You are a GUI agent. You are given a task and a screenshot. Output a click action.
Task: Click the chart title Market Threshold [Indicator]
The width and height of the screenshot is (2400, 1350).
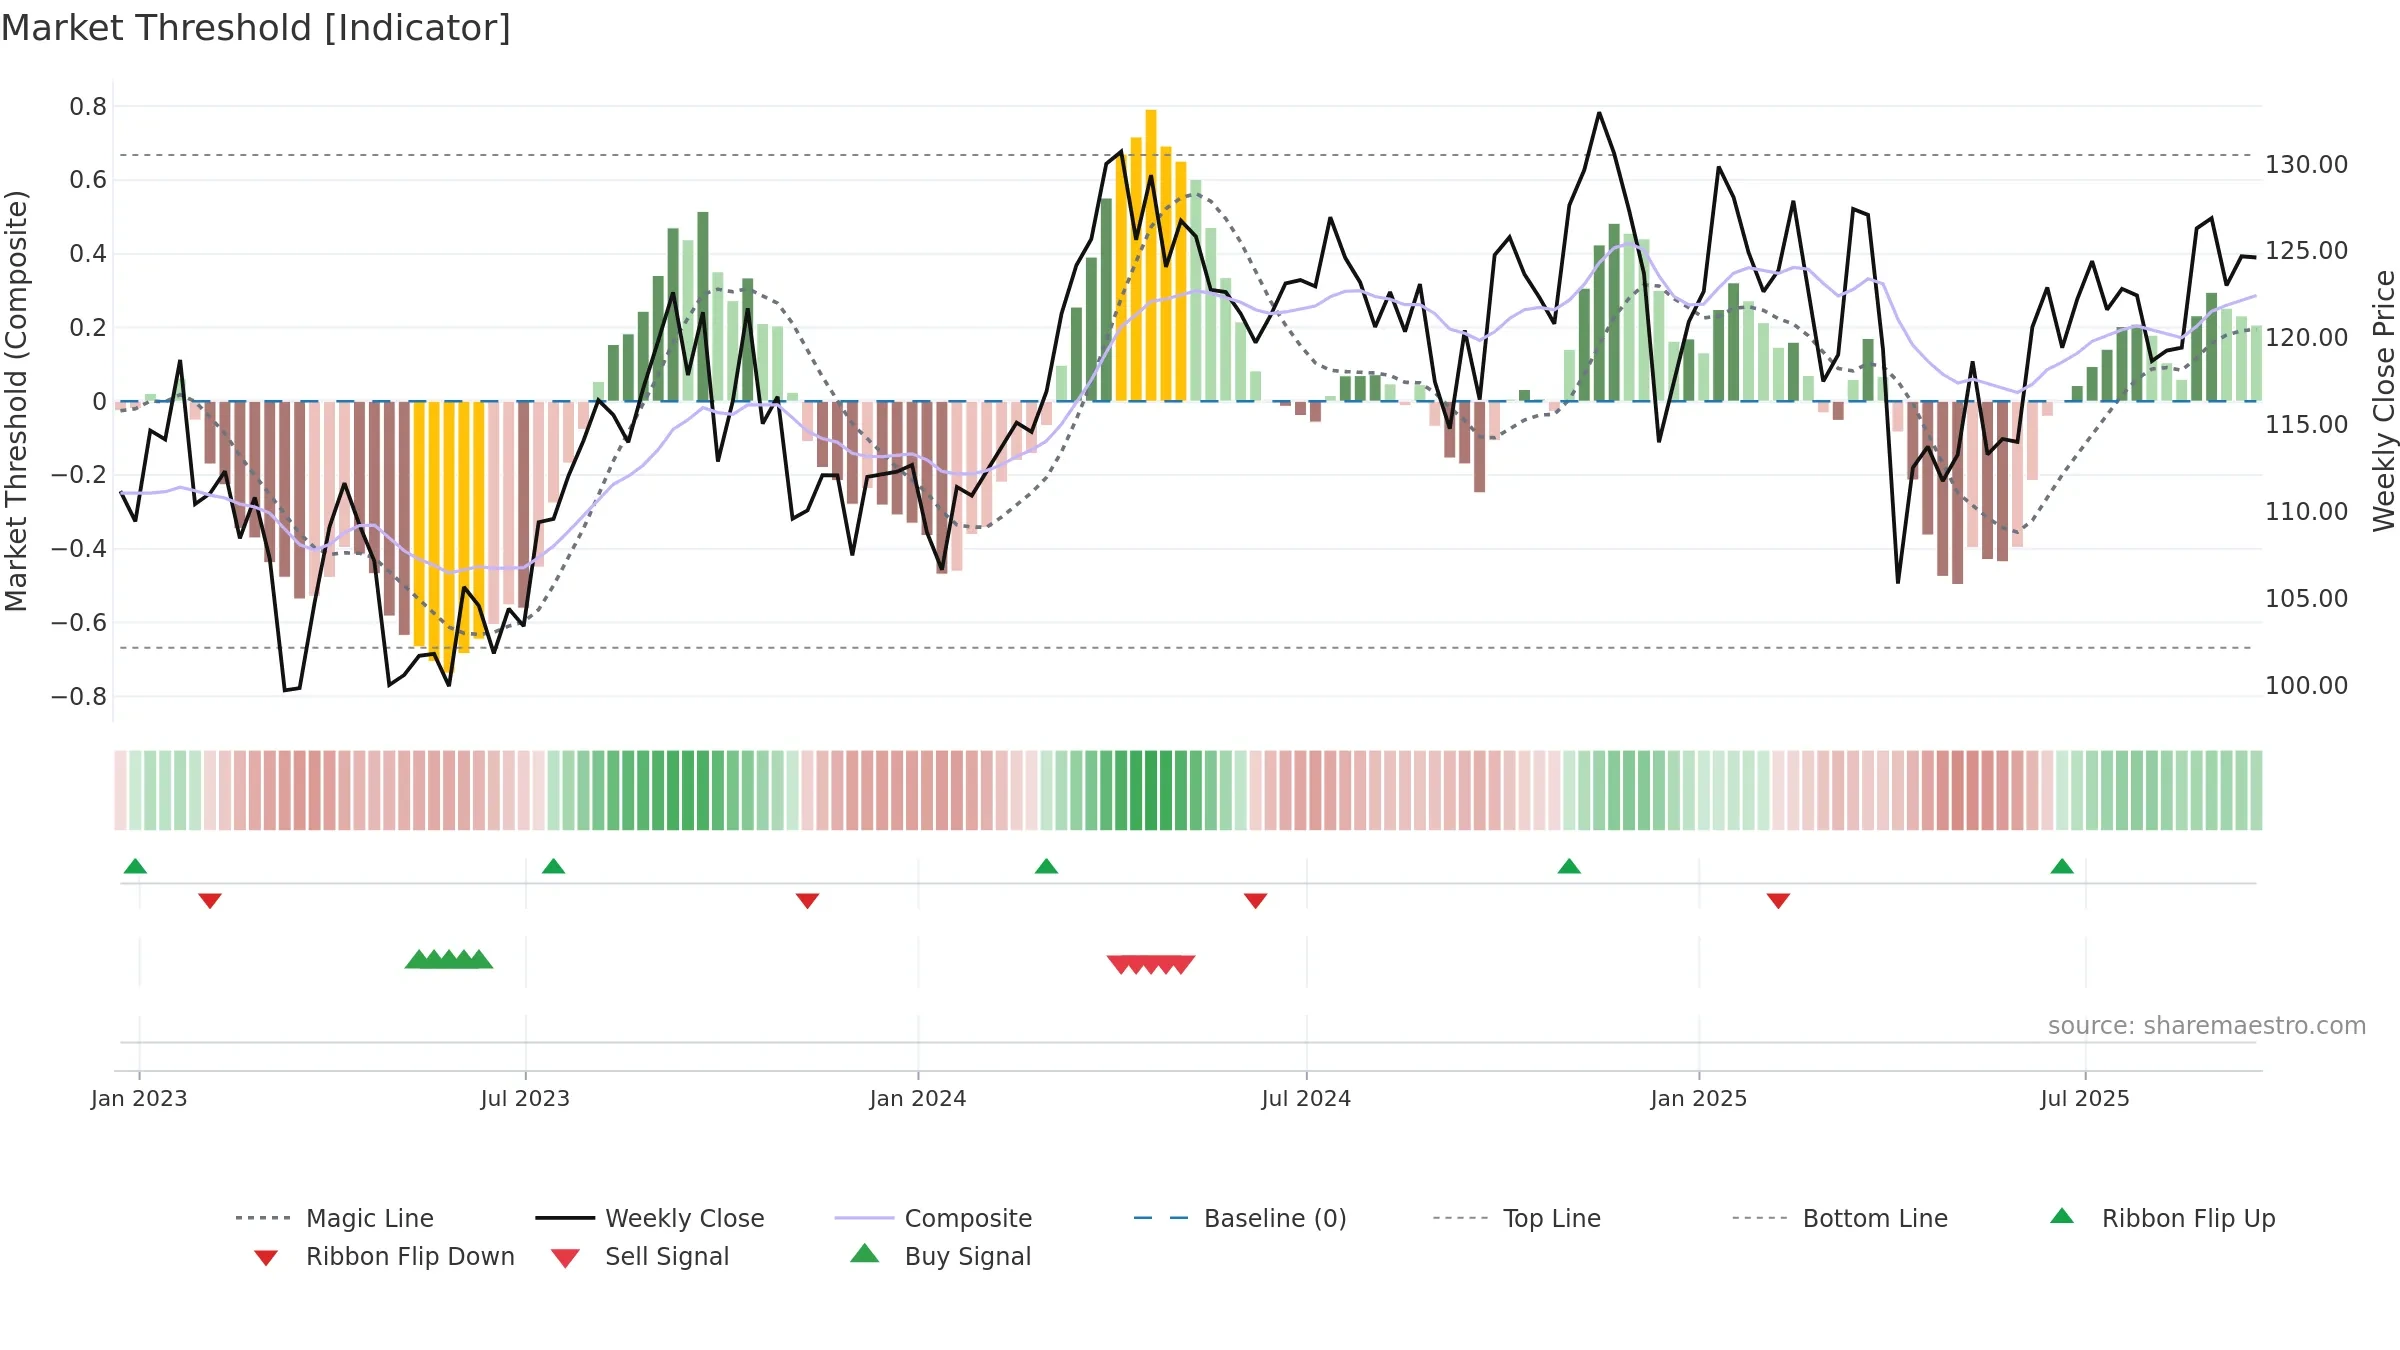pos(256,28)
